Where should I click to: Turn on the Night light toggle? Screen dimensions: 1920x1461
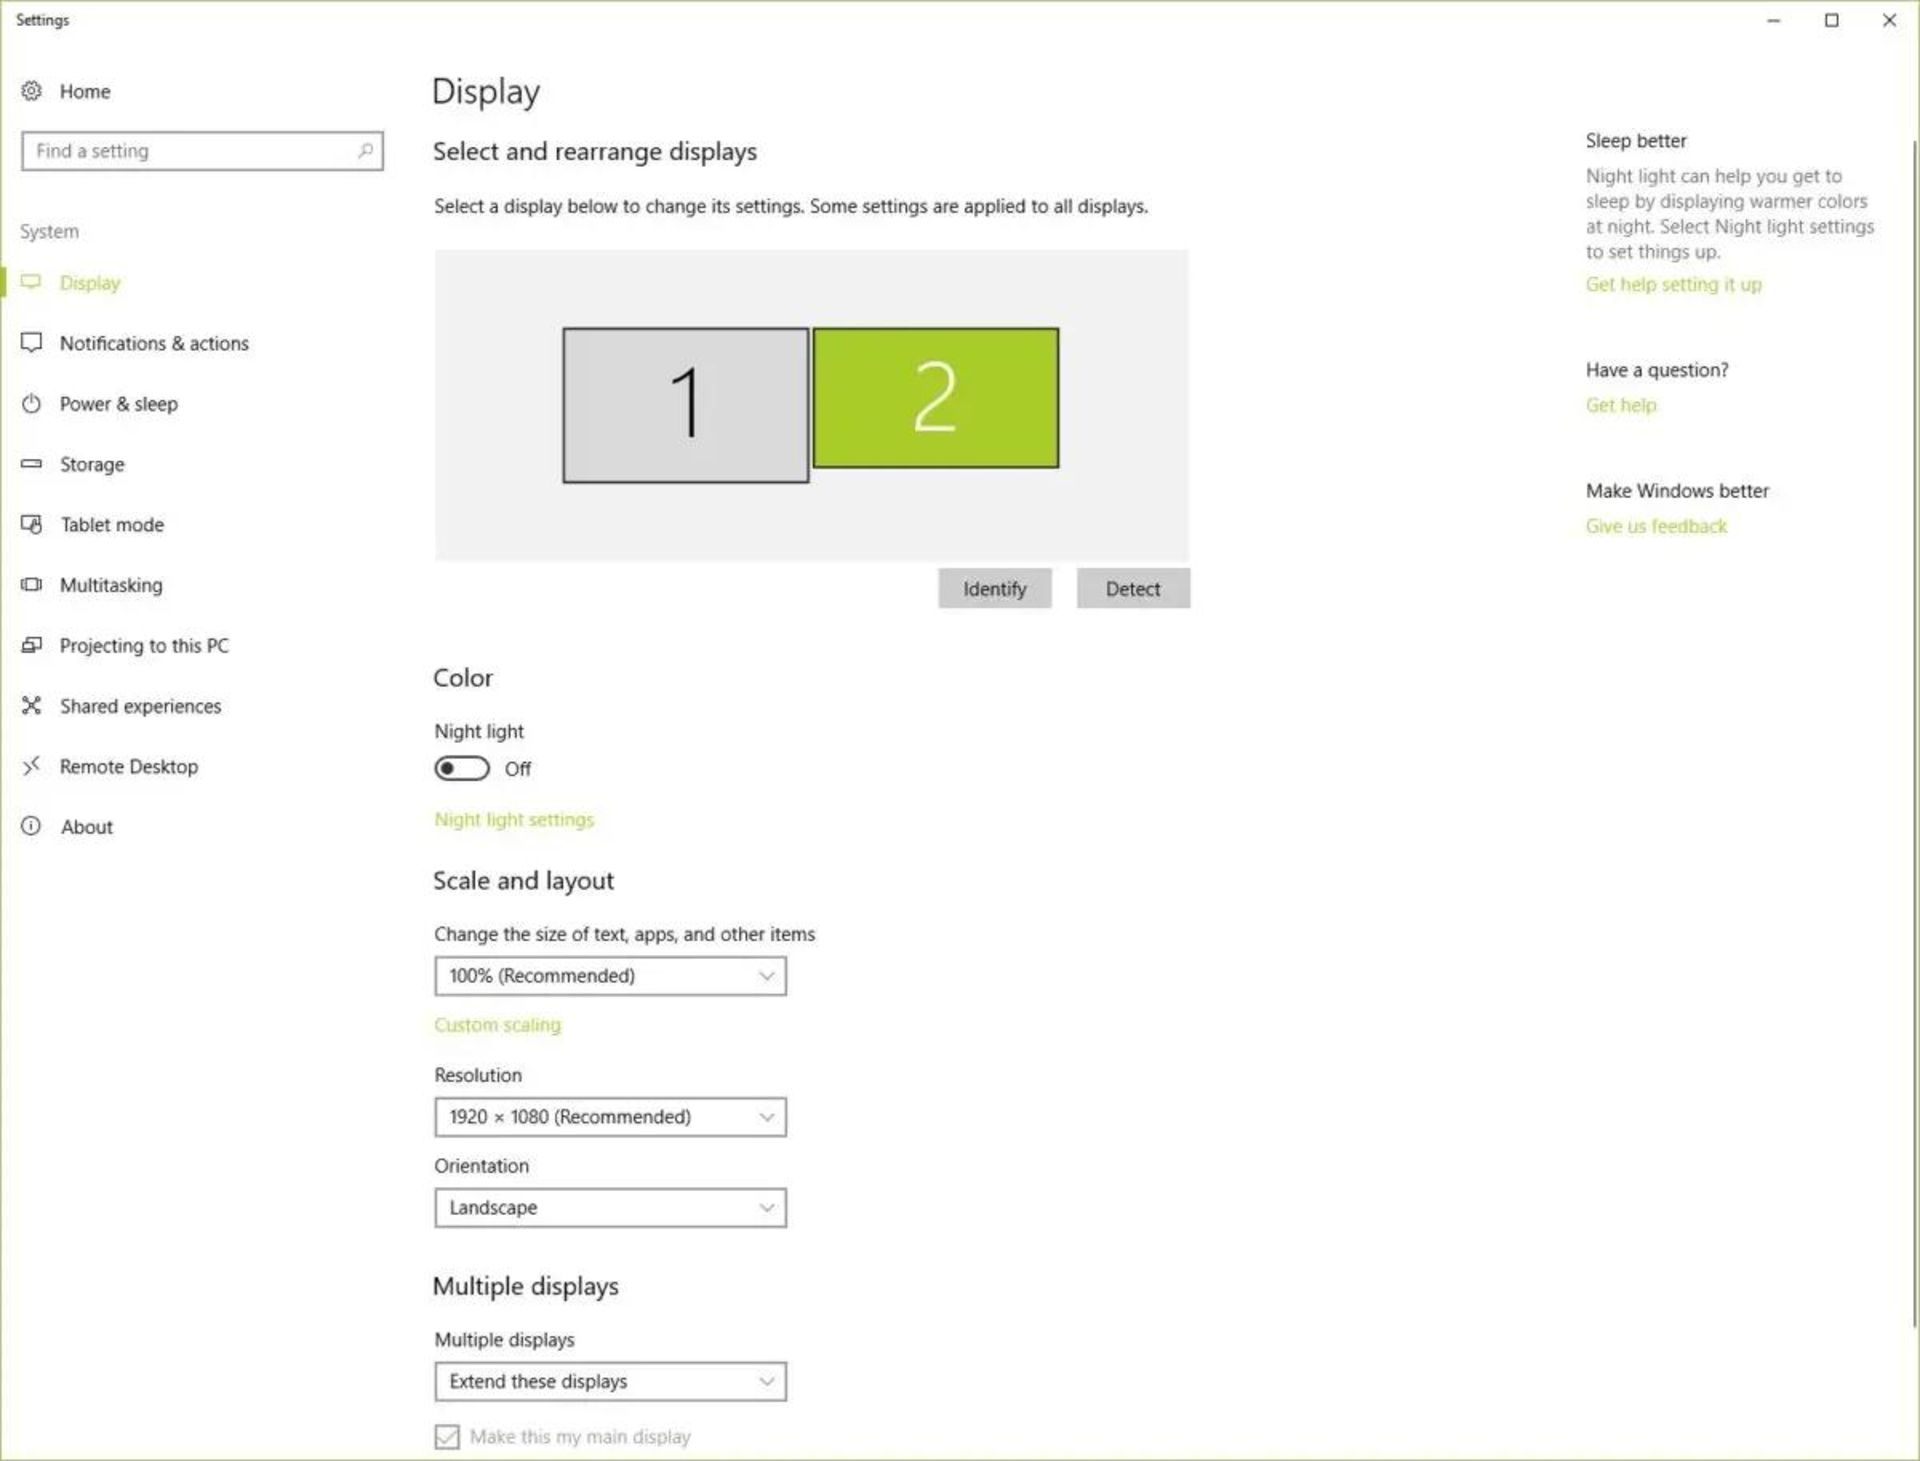(462, 768)
